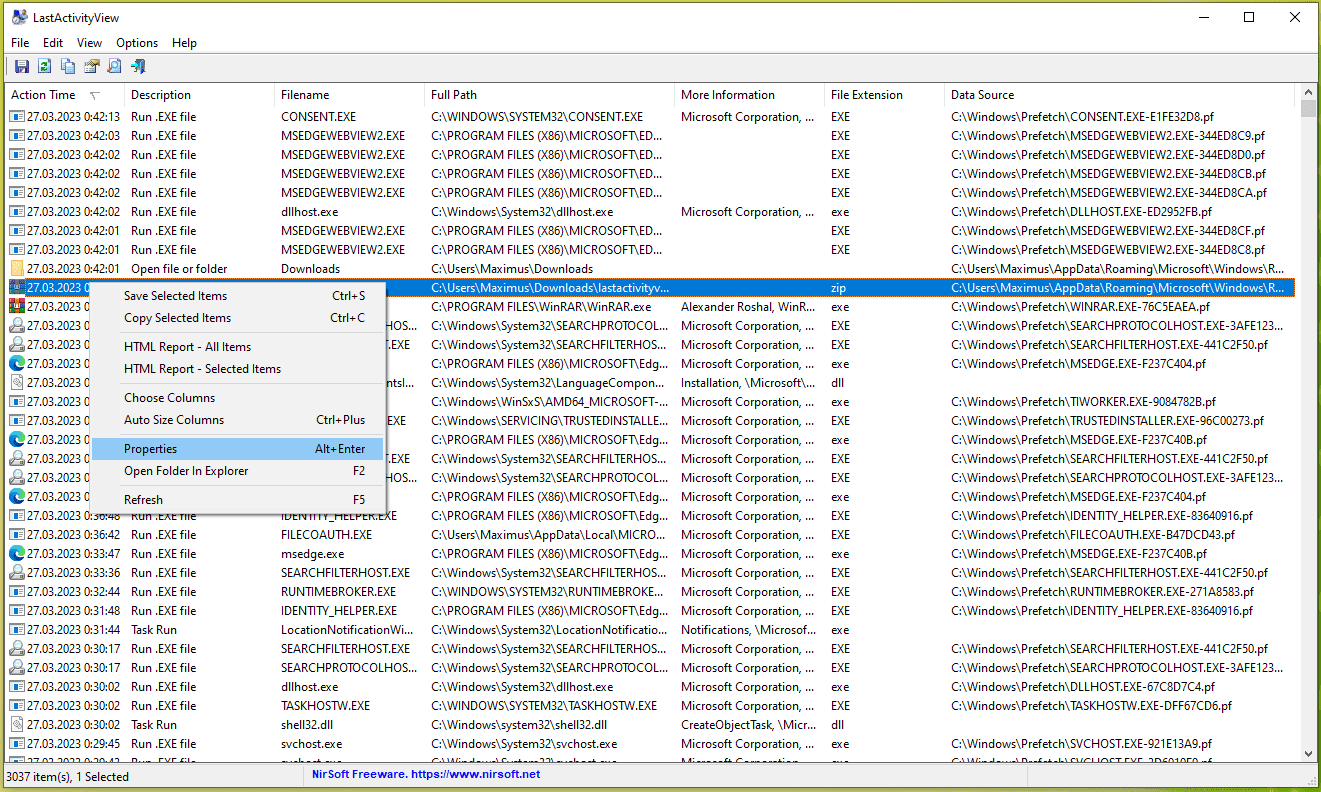Open Properties using the toolbar icon

coord(92,66)
